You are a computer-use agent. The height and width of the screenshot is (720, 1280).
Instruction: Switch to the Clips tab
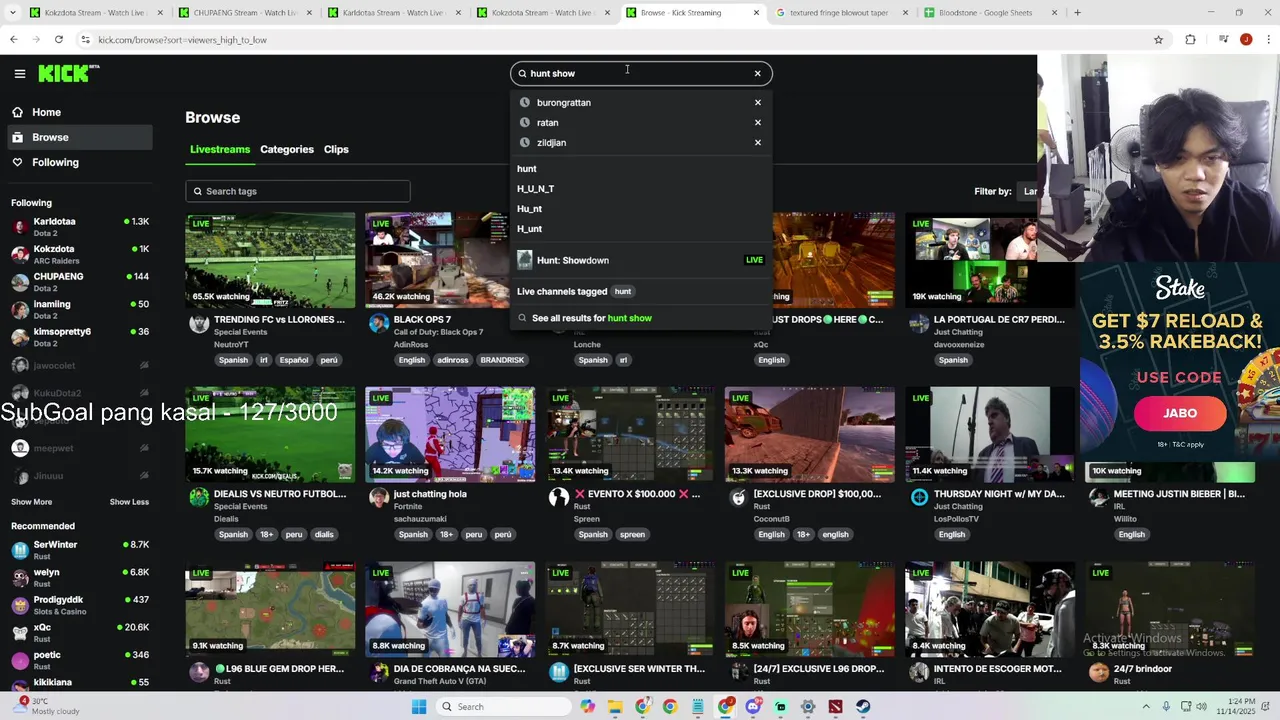(x=336, y=149)
